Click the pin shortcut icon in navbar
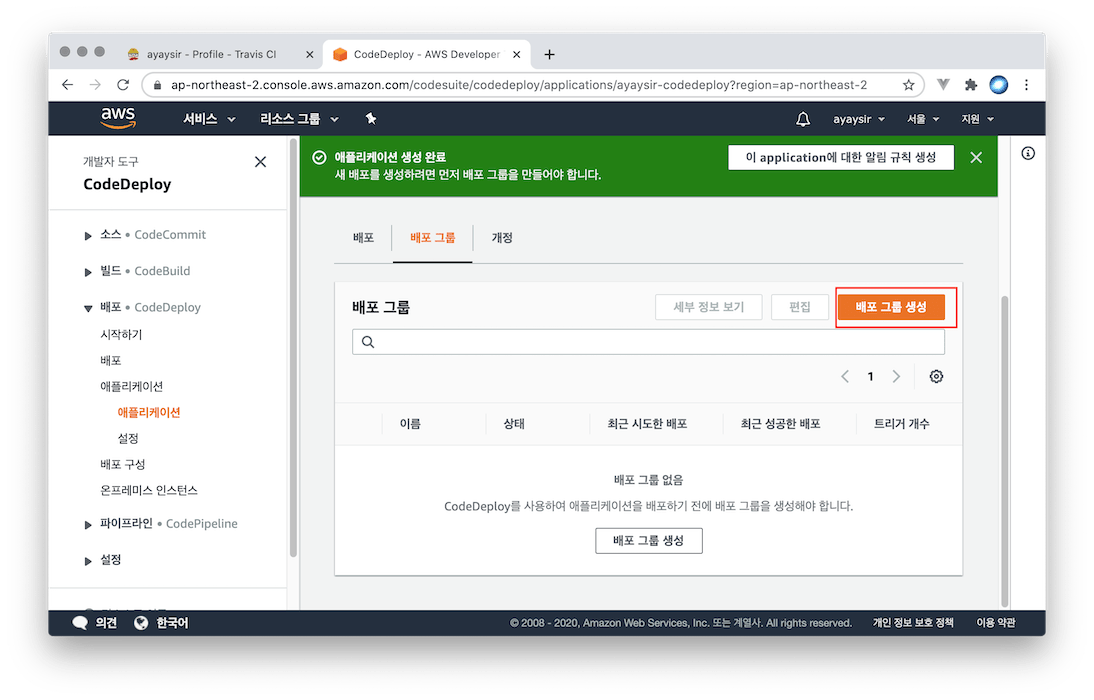1094x700 pixels. (371, 119)
